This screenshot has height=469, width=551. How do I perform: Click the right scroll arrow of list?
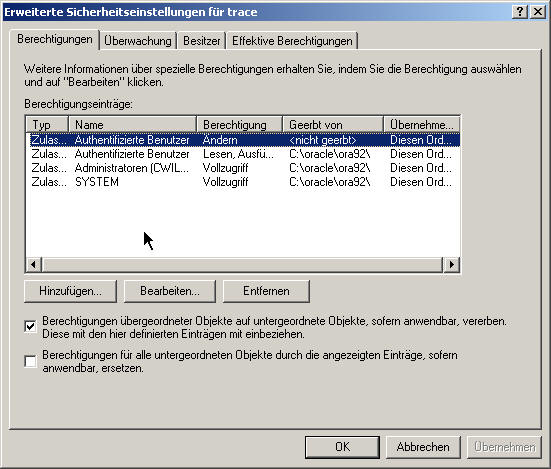[x=452, y=265]
